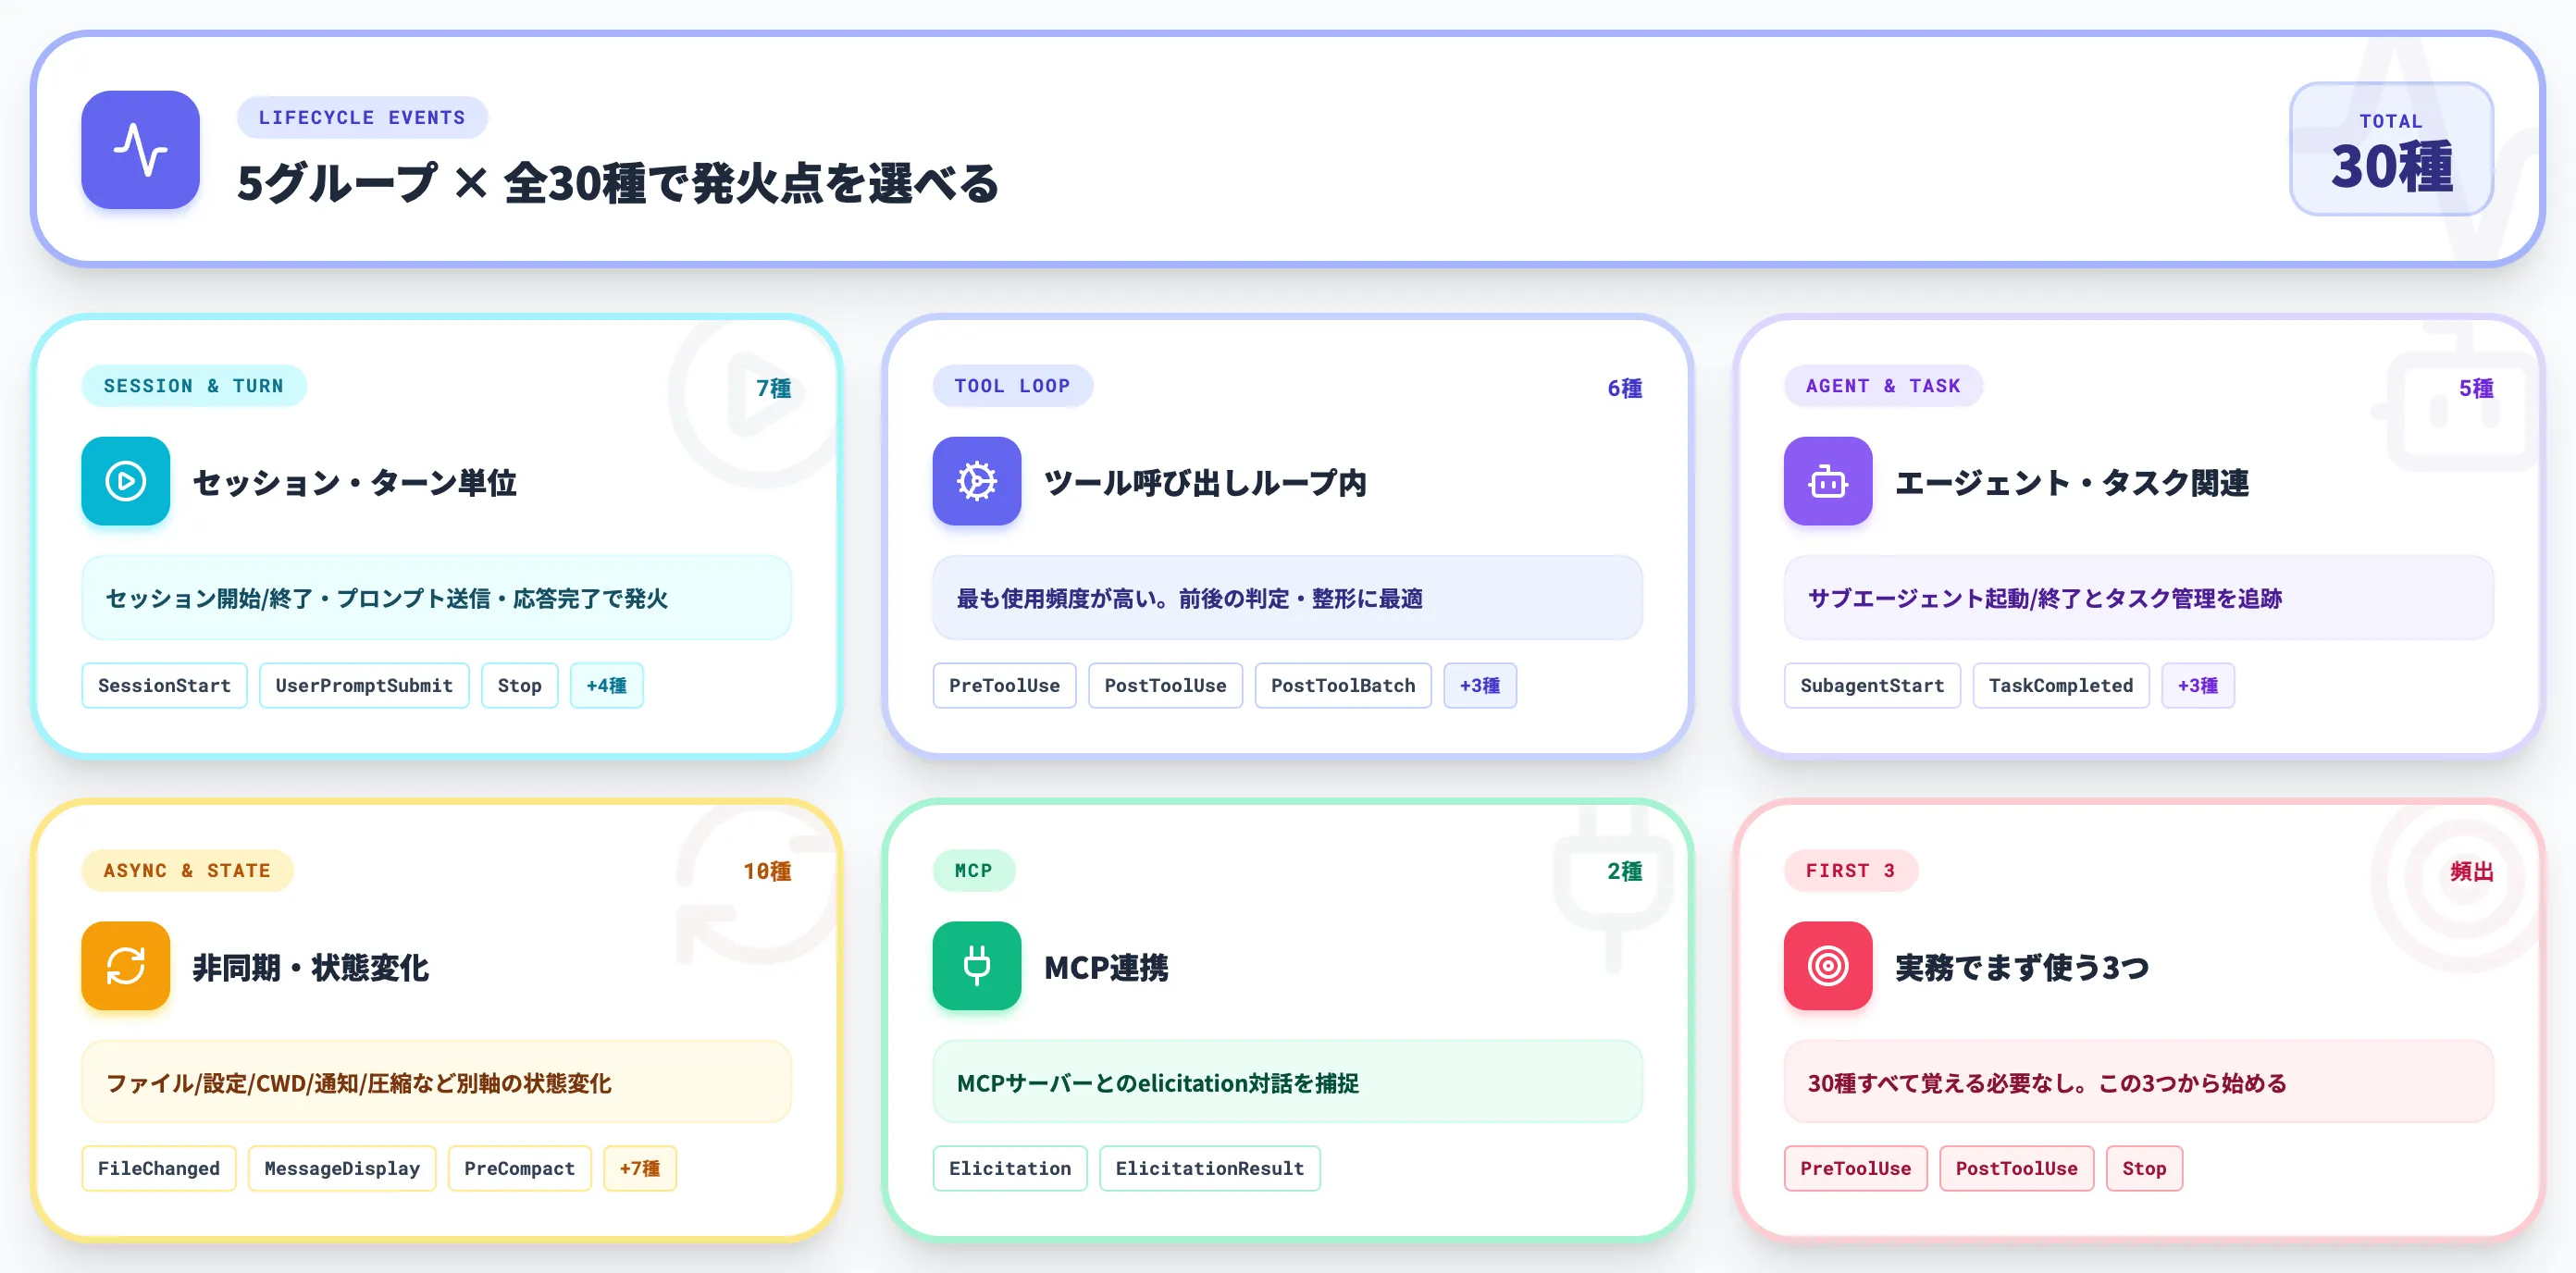Viewport: 2576px width, 1273px height.
Task: Click the 6種 count in Tool Loop card
Action: [x=1624, y=388]
